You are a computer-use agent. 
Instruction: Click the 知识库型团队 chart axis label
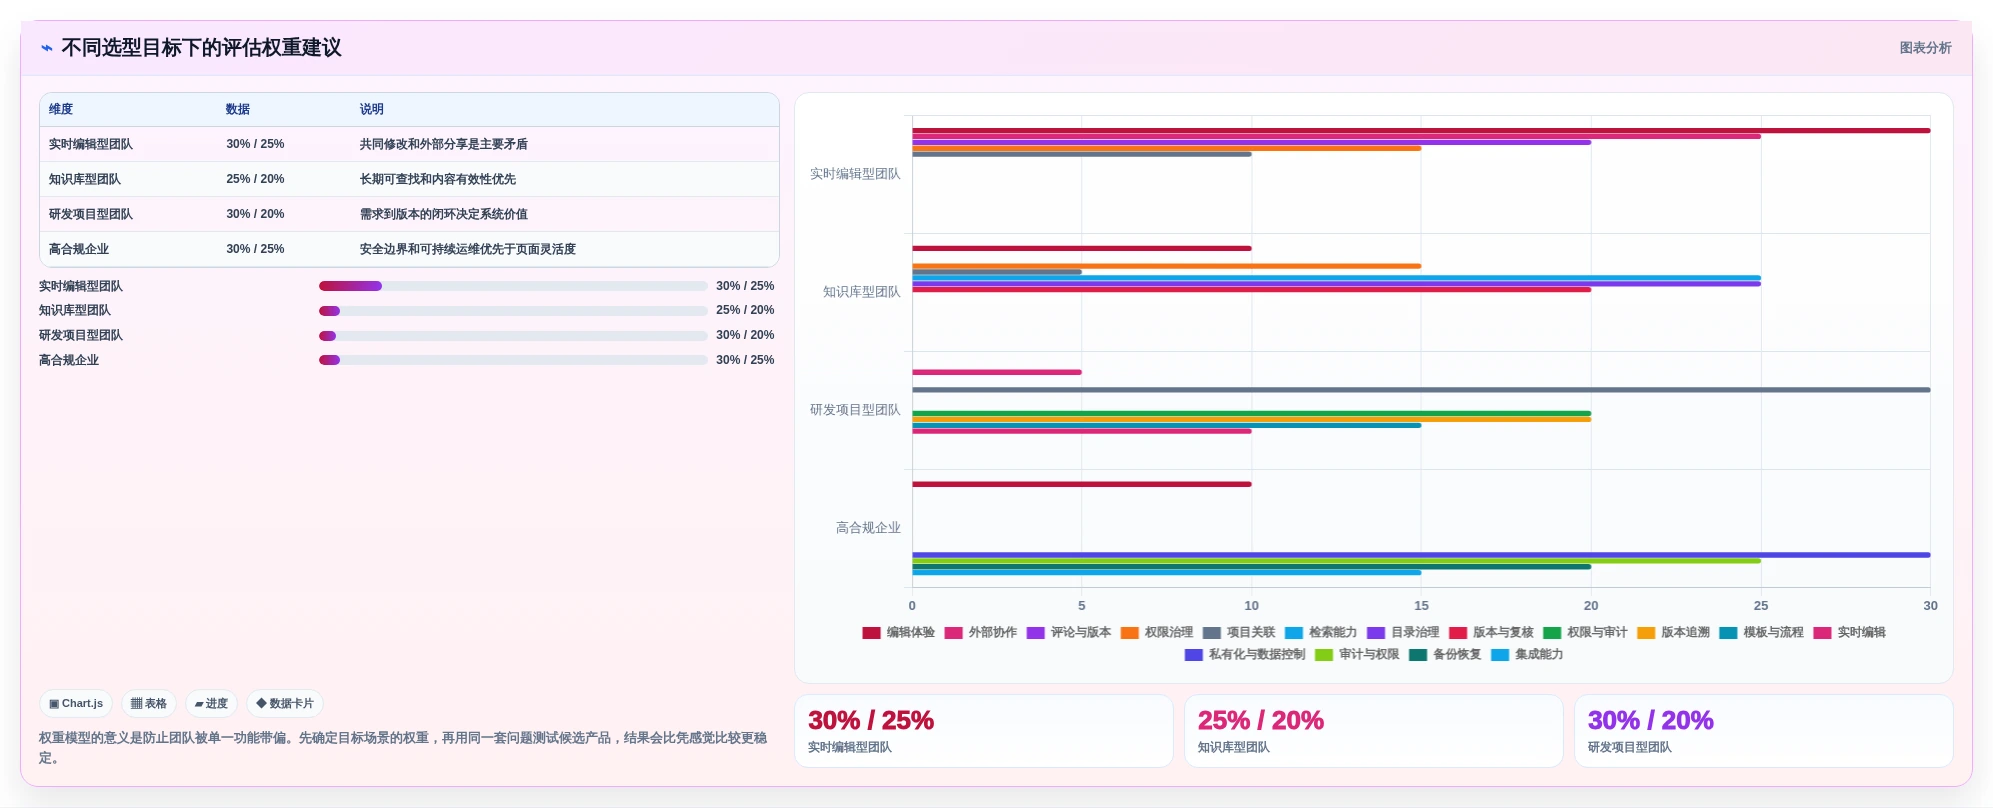(862, 292)
